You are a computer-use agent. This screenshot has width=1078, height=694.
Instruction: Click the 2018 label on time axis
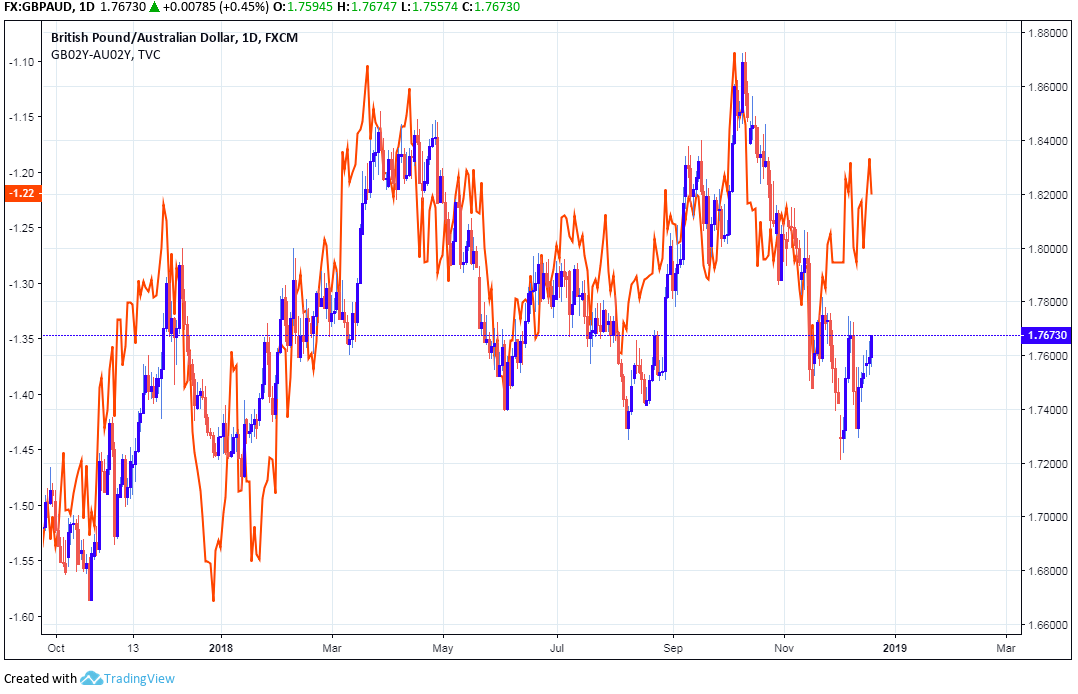[221, 647]
